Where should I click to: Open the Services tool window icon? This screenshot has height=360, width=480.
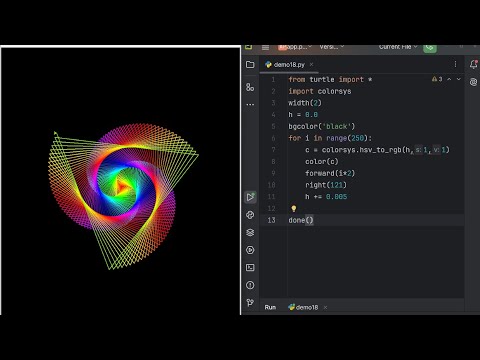pyautogui.click(x=250, y=250)
